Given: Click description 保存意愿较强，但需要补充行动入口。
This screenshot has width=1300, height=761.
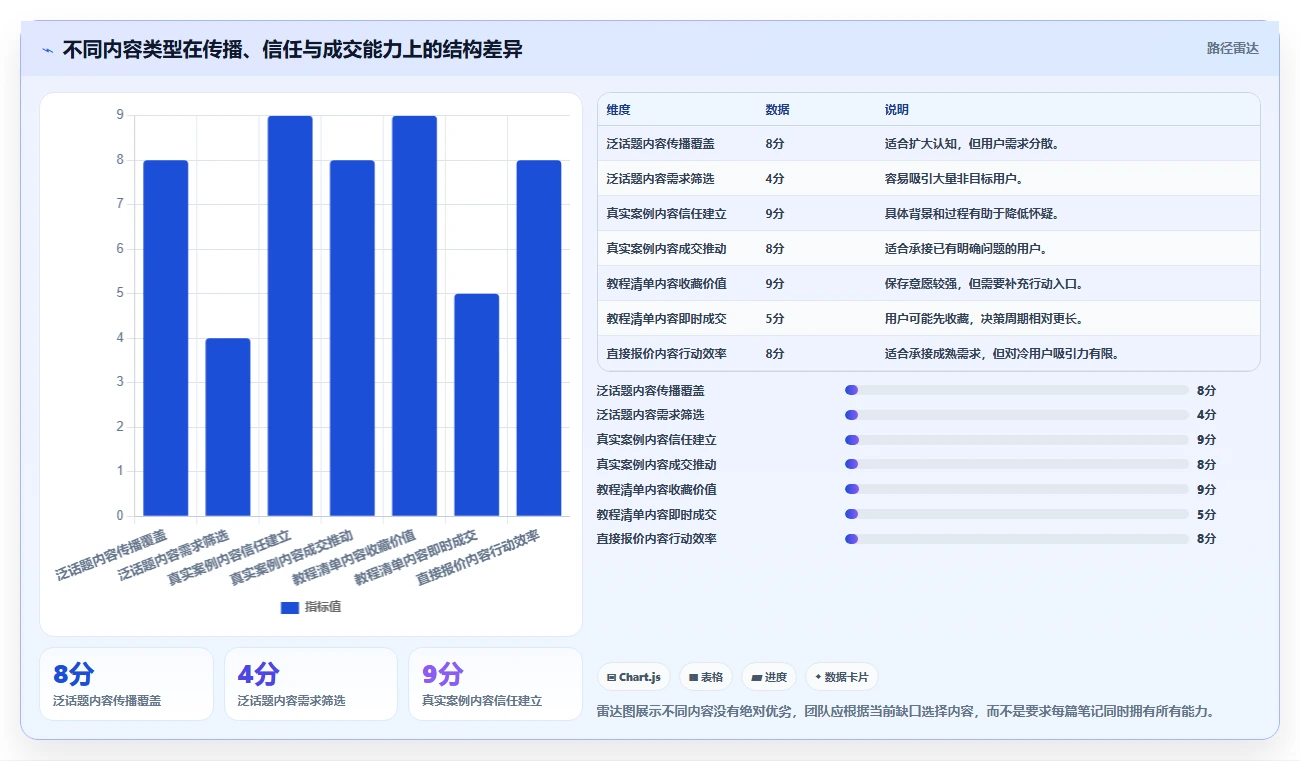Looking at the screenshot, I should pyautogui.click(x=985, y=284).
